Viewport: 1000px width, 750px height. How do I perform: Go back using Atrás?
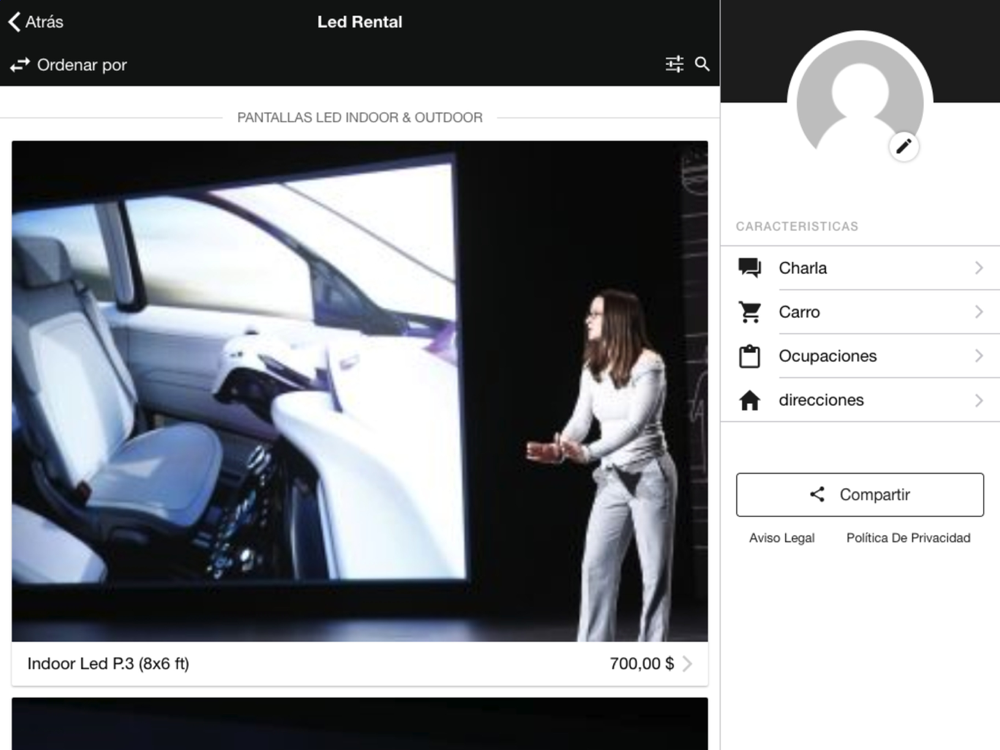pyautogui.click(x=36, y=21)
